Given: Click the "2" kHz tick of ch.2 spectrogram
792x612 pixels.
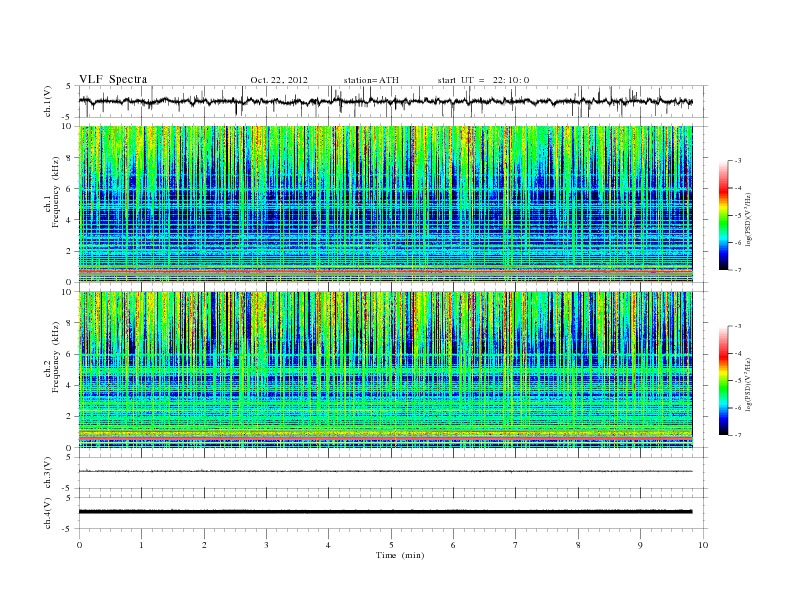Looking at the screenshot, I should click(69, 417).
